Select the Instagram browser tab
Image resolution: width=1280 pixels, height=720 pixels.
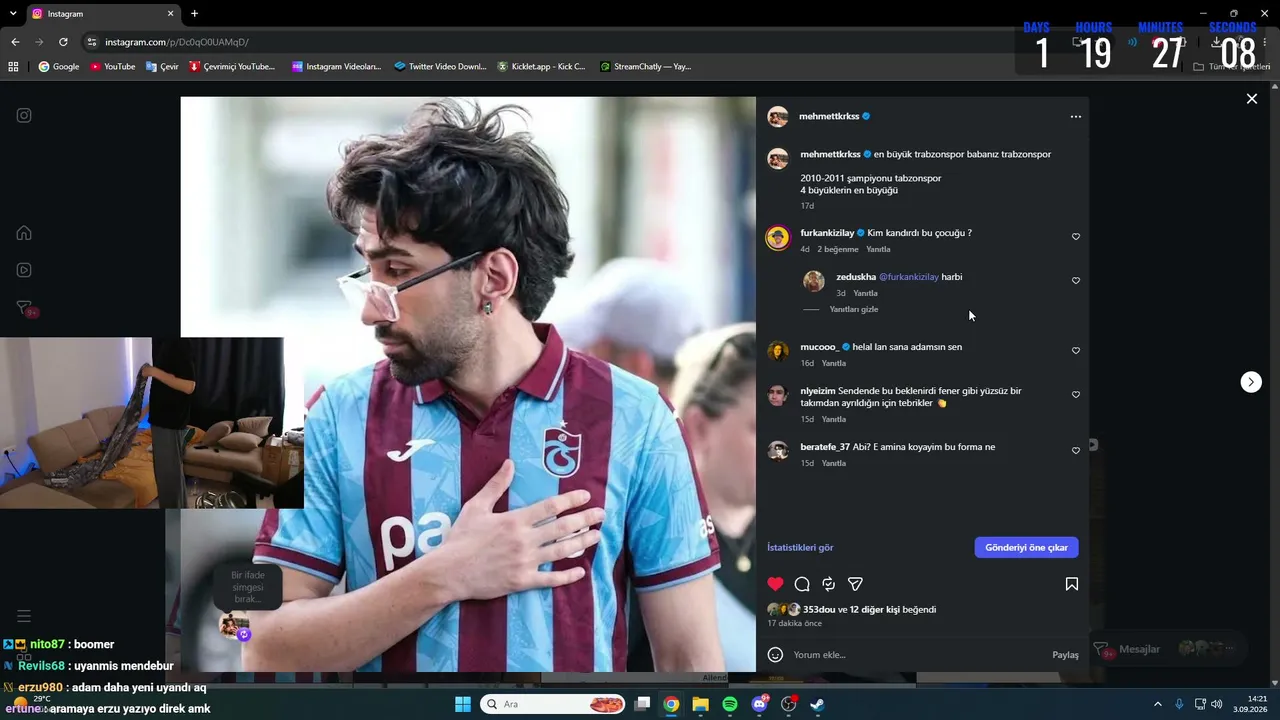(102, 14)
